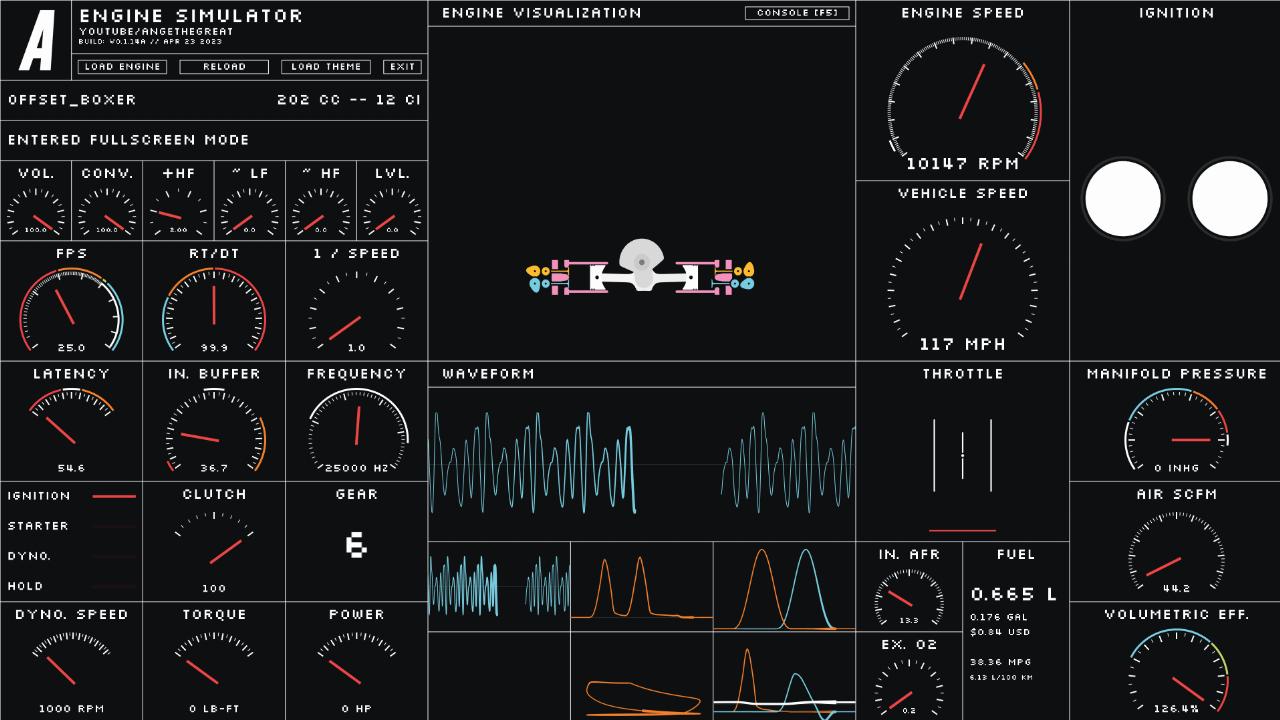Click the left white ignition indicator circle
Viewport: 1280px width, 720px height.
(1123, 198)
